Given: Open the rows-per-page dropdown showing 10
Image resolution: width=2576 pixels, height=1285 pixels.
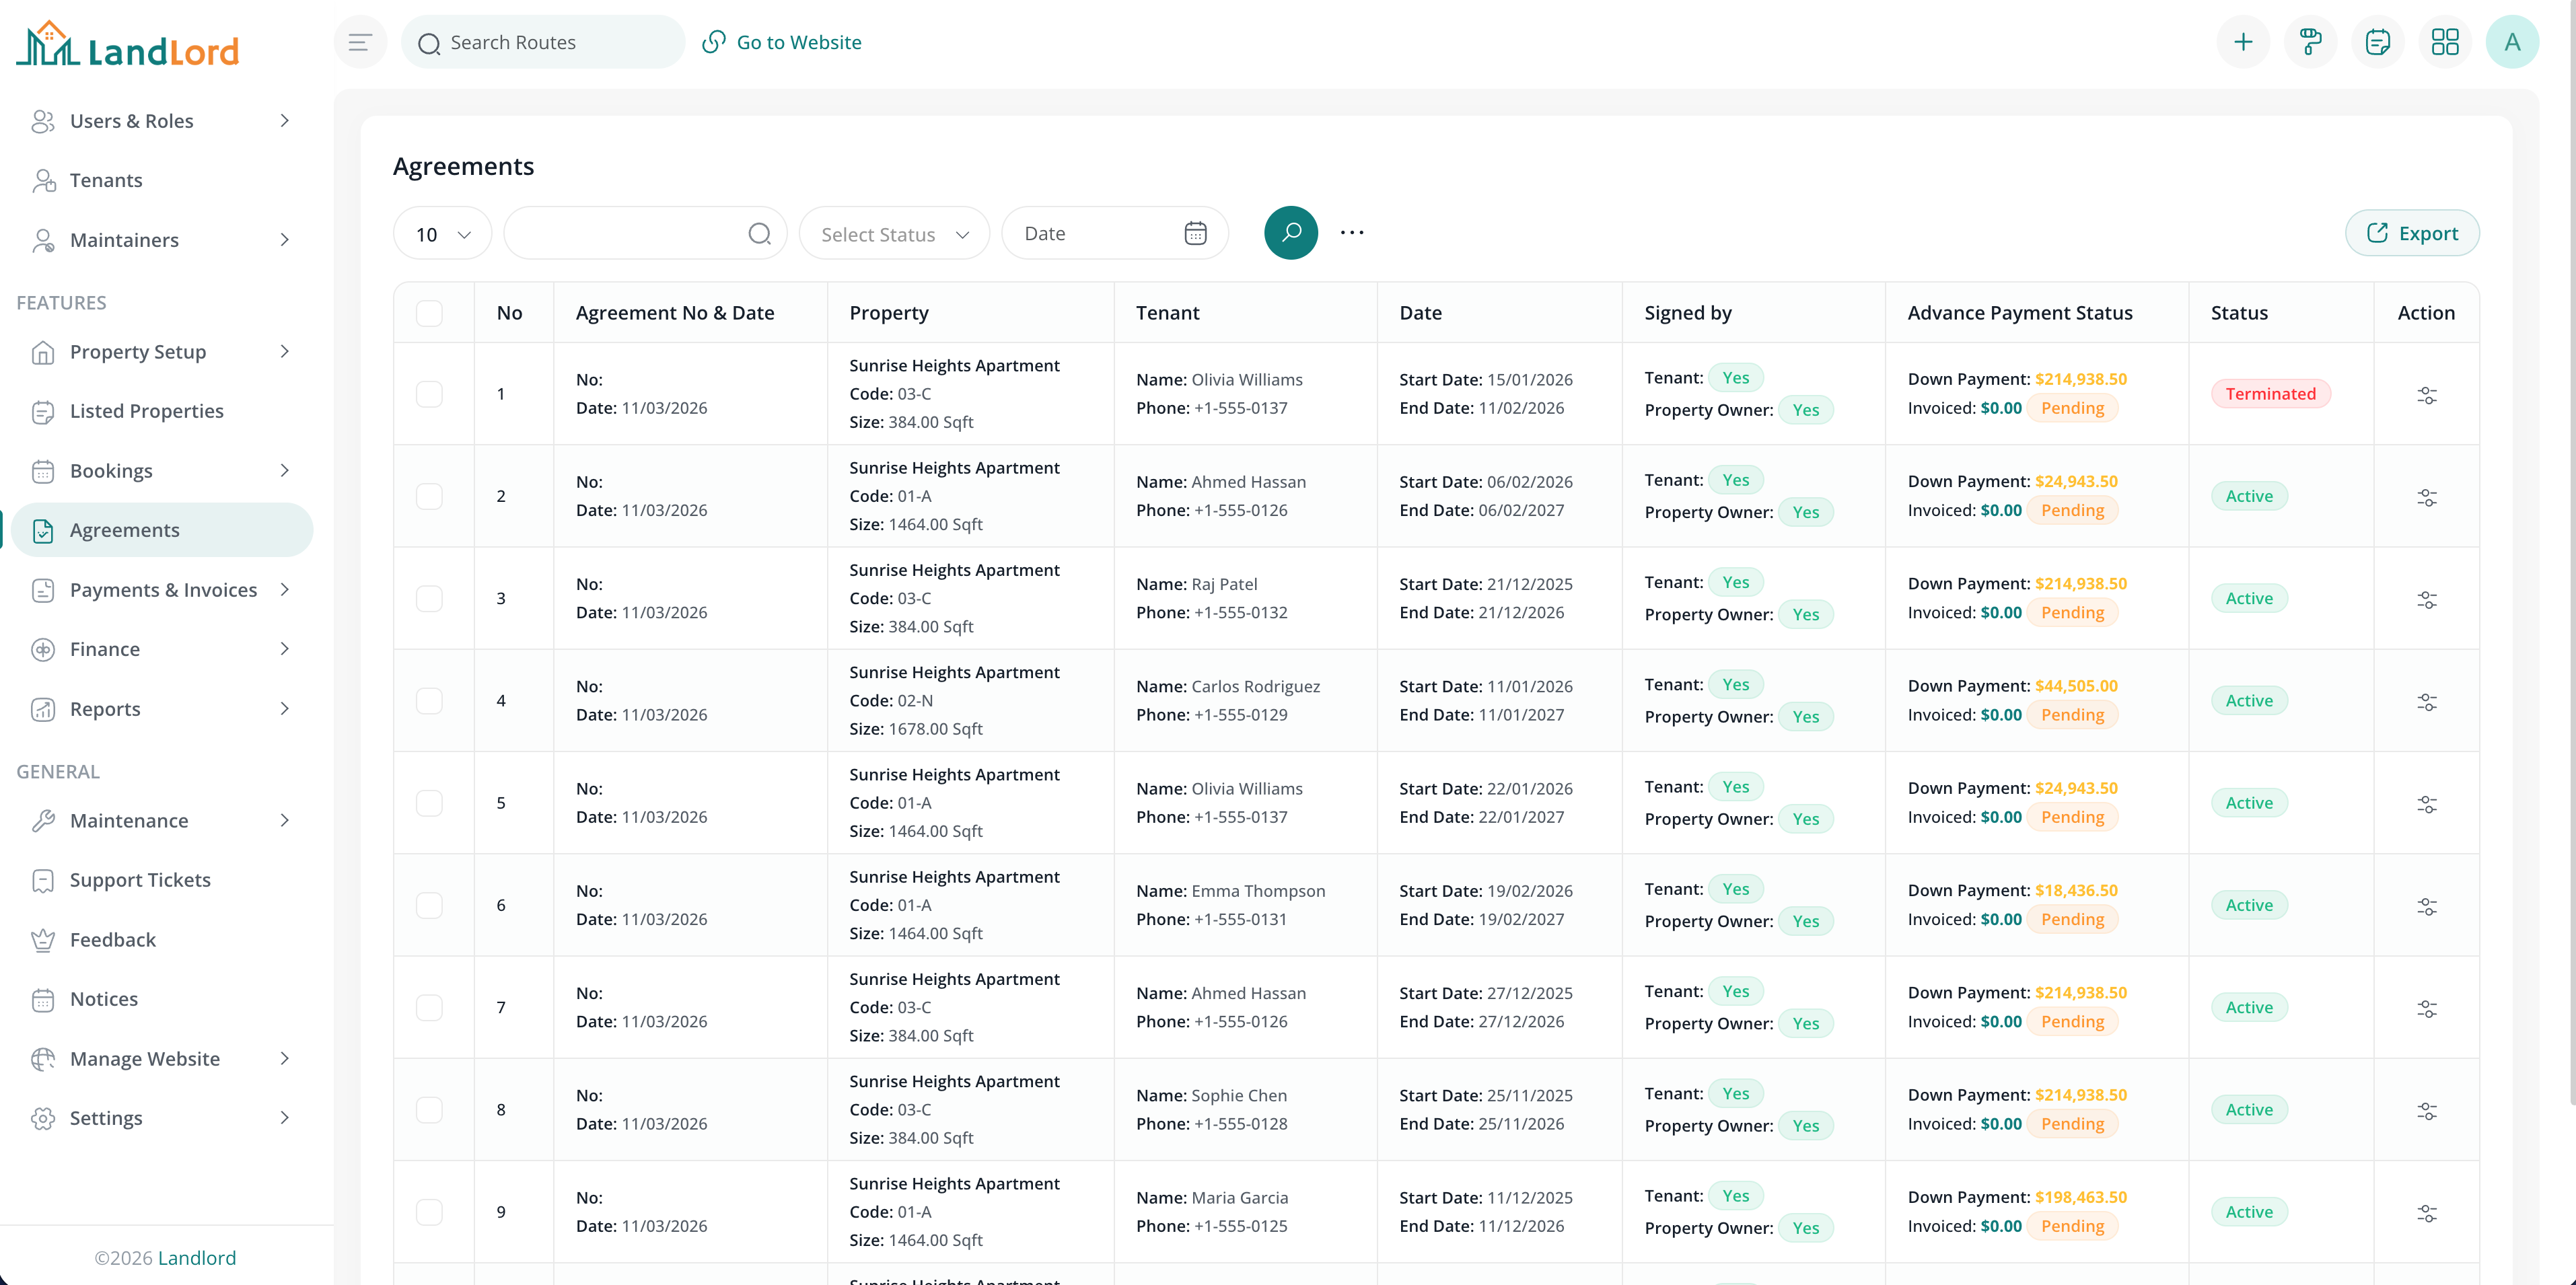Looking at the screenshot, I should pyautogui.click(x=441, y=233).
